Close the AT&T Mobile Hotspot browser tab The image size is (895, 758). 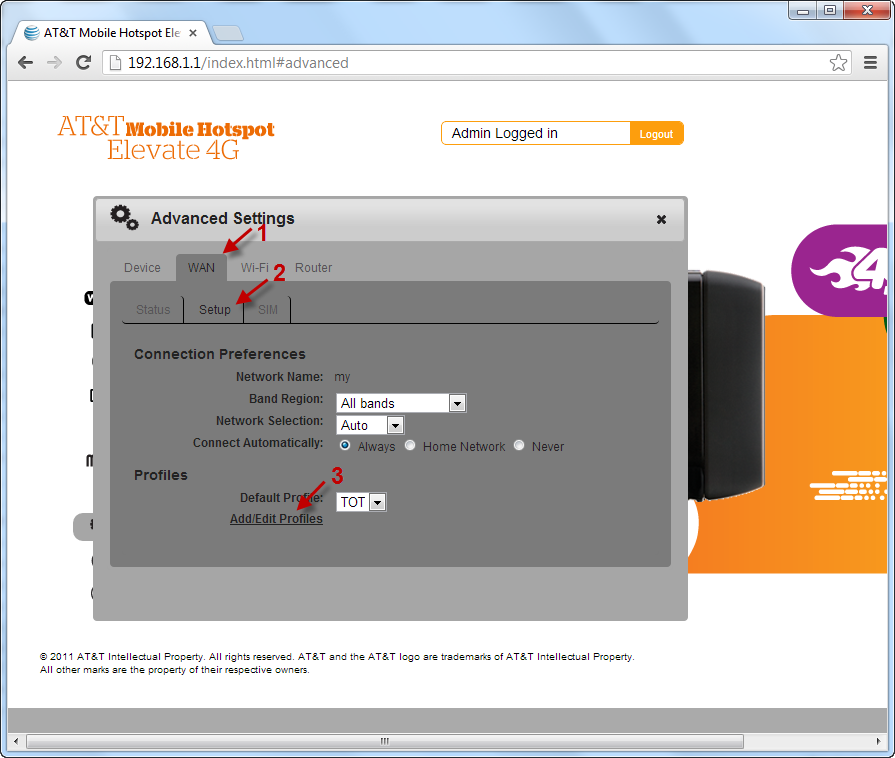coord(193,33)
